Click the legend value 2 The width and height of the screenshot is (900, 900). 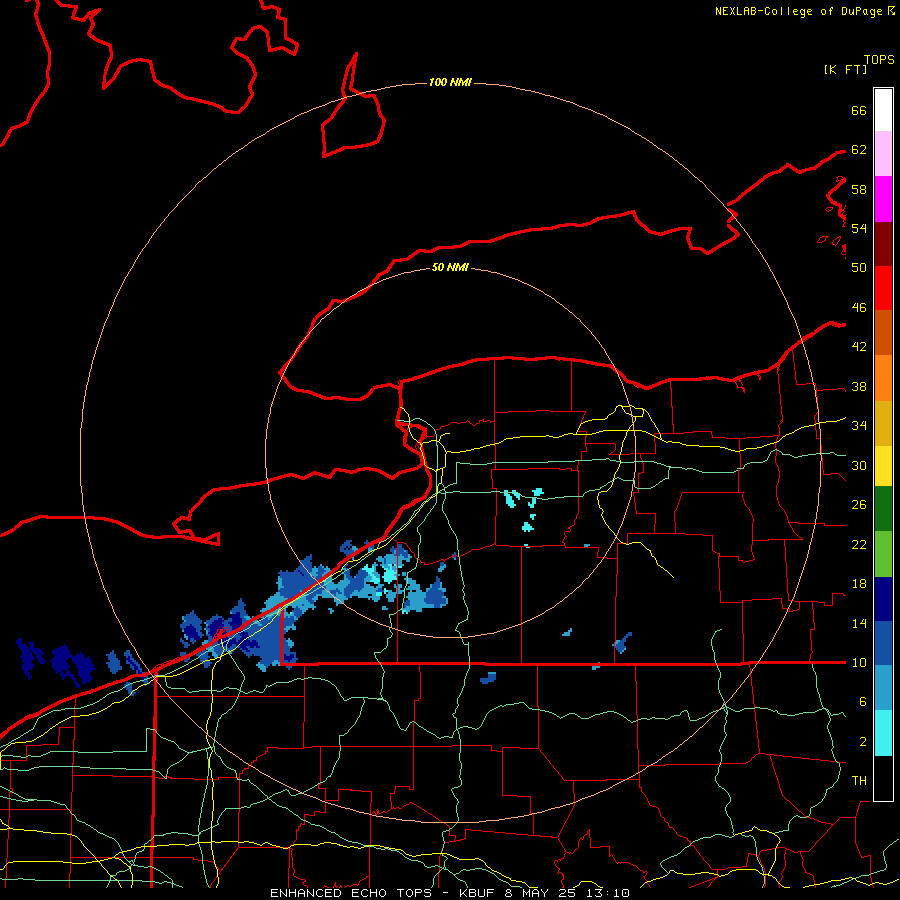[x=862, y=741]
